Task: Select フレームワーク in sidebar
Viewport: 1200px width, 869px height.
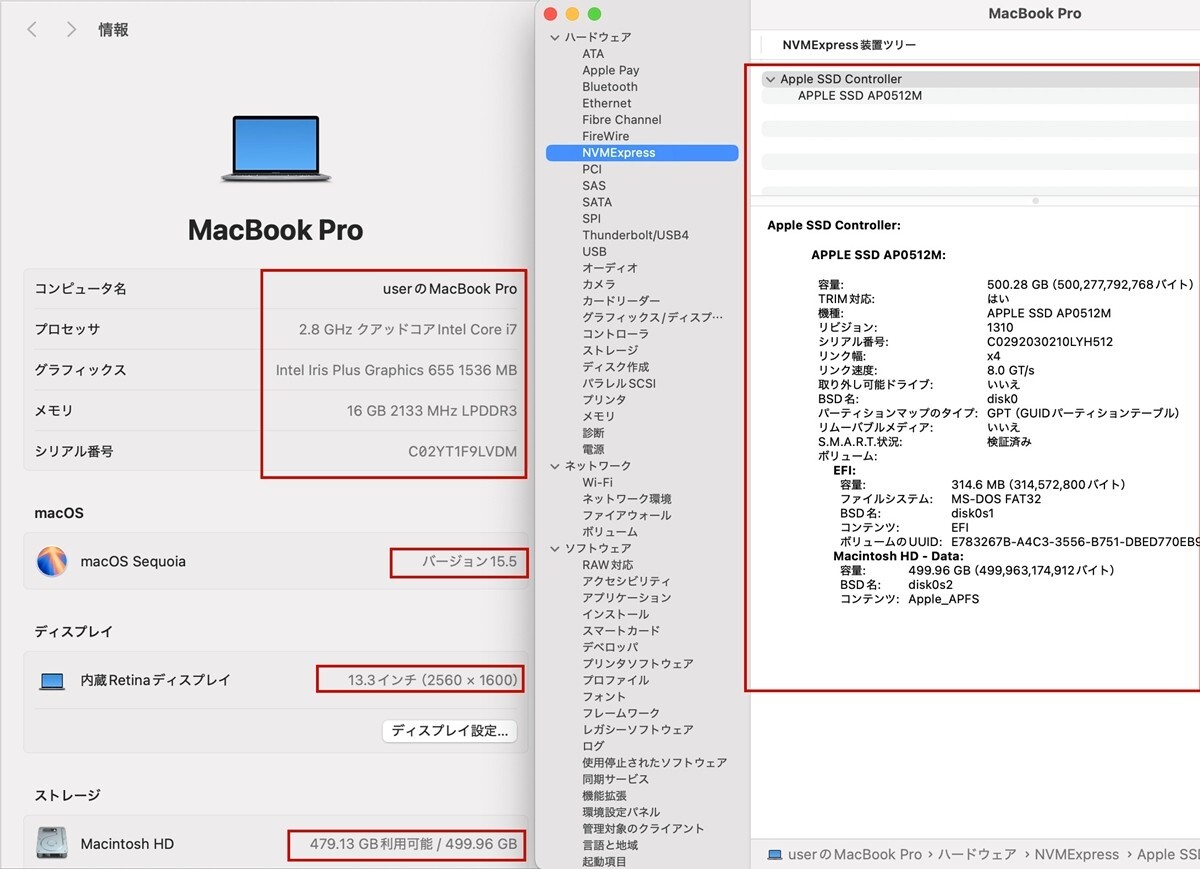Action: pyautogui.click(x=621, y=713)
